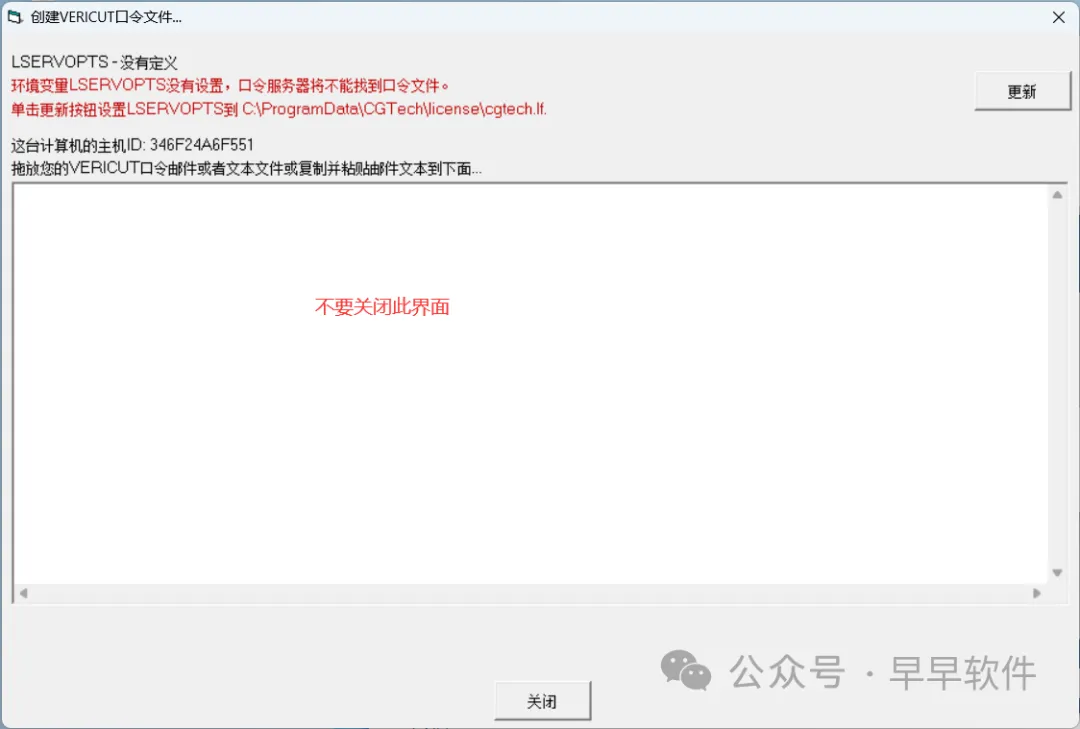Click the 拖放您的VERICUT口令邮件 instruction text
This screenshot has height=729, width=1080.
(247, 168)
